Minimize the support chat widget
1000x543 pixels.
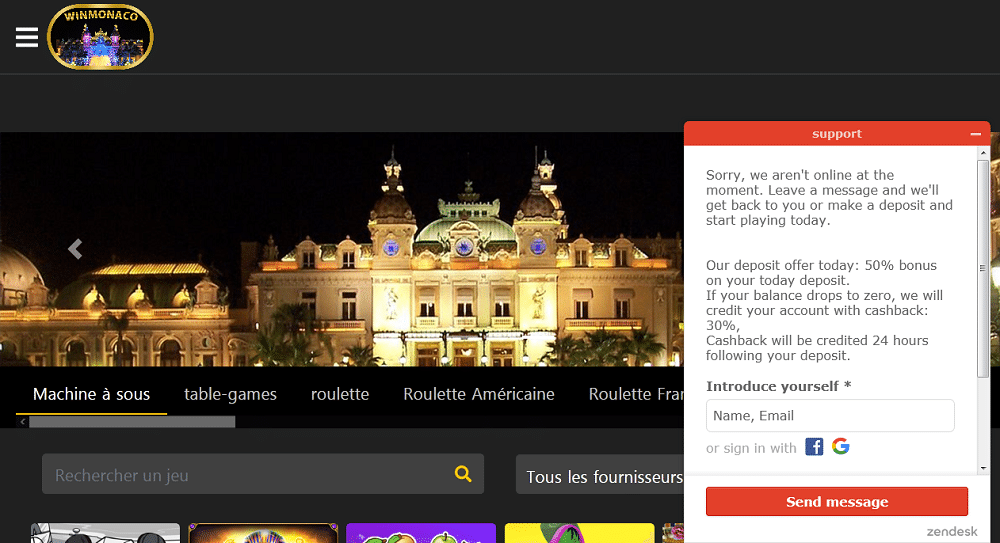pyautogui.click(x=975, y=134)
